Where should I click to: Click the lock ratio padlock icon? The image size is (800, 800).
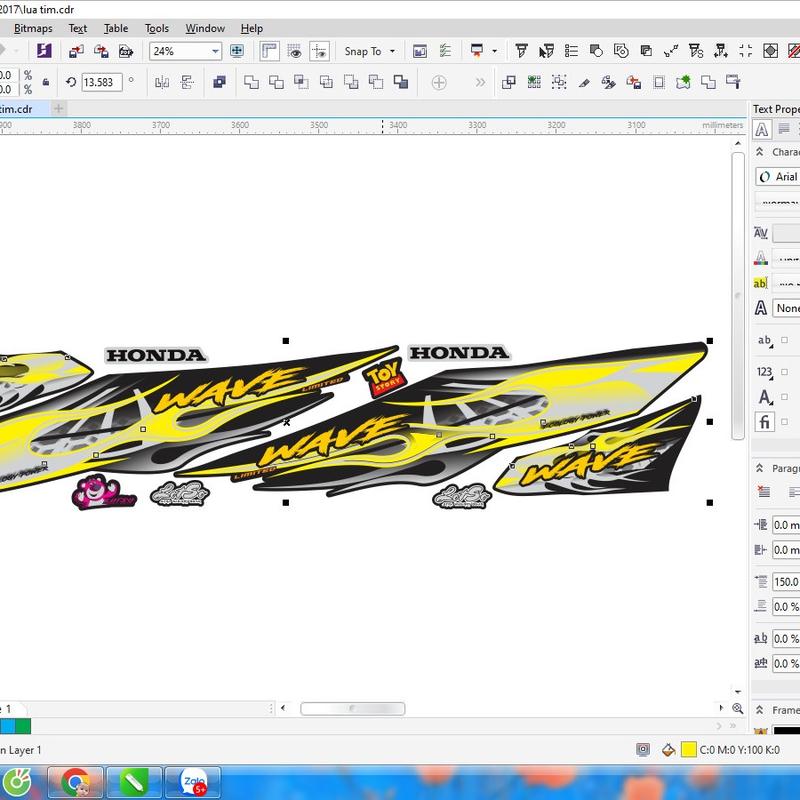pyautogui.click(x=46, y=82)
